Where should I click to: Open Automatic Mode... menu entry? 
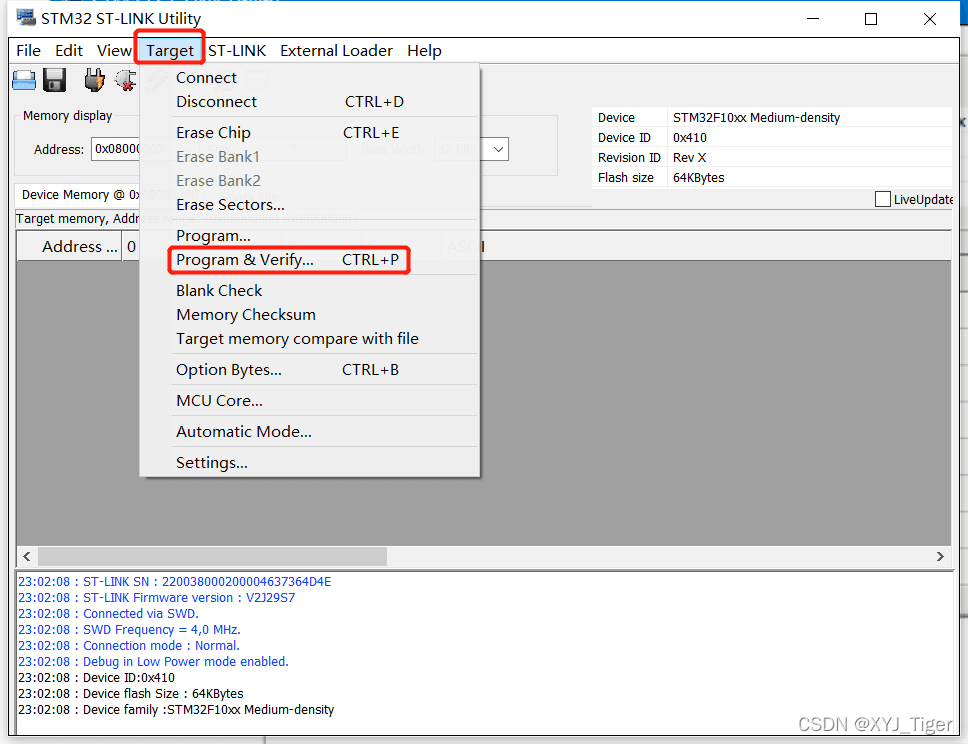tap(310, 432)
